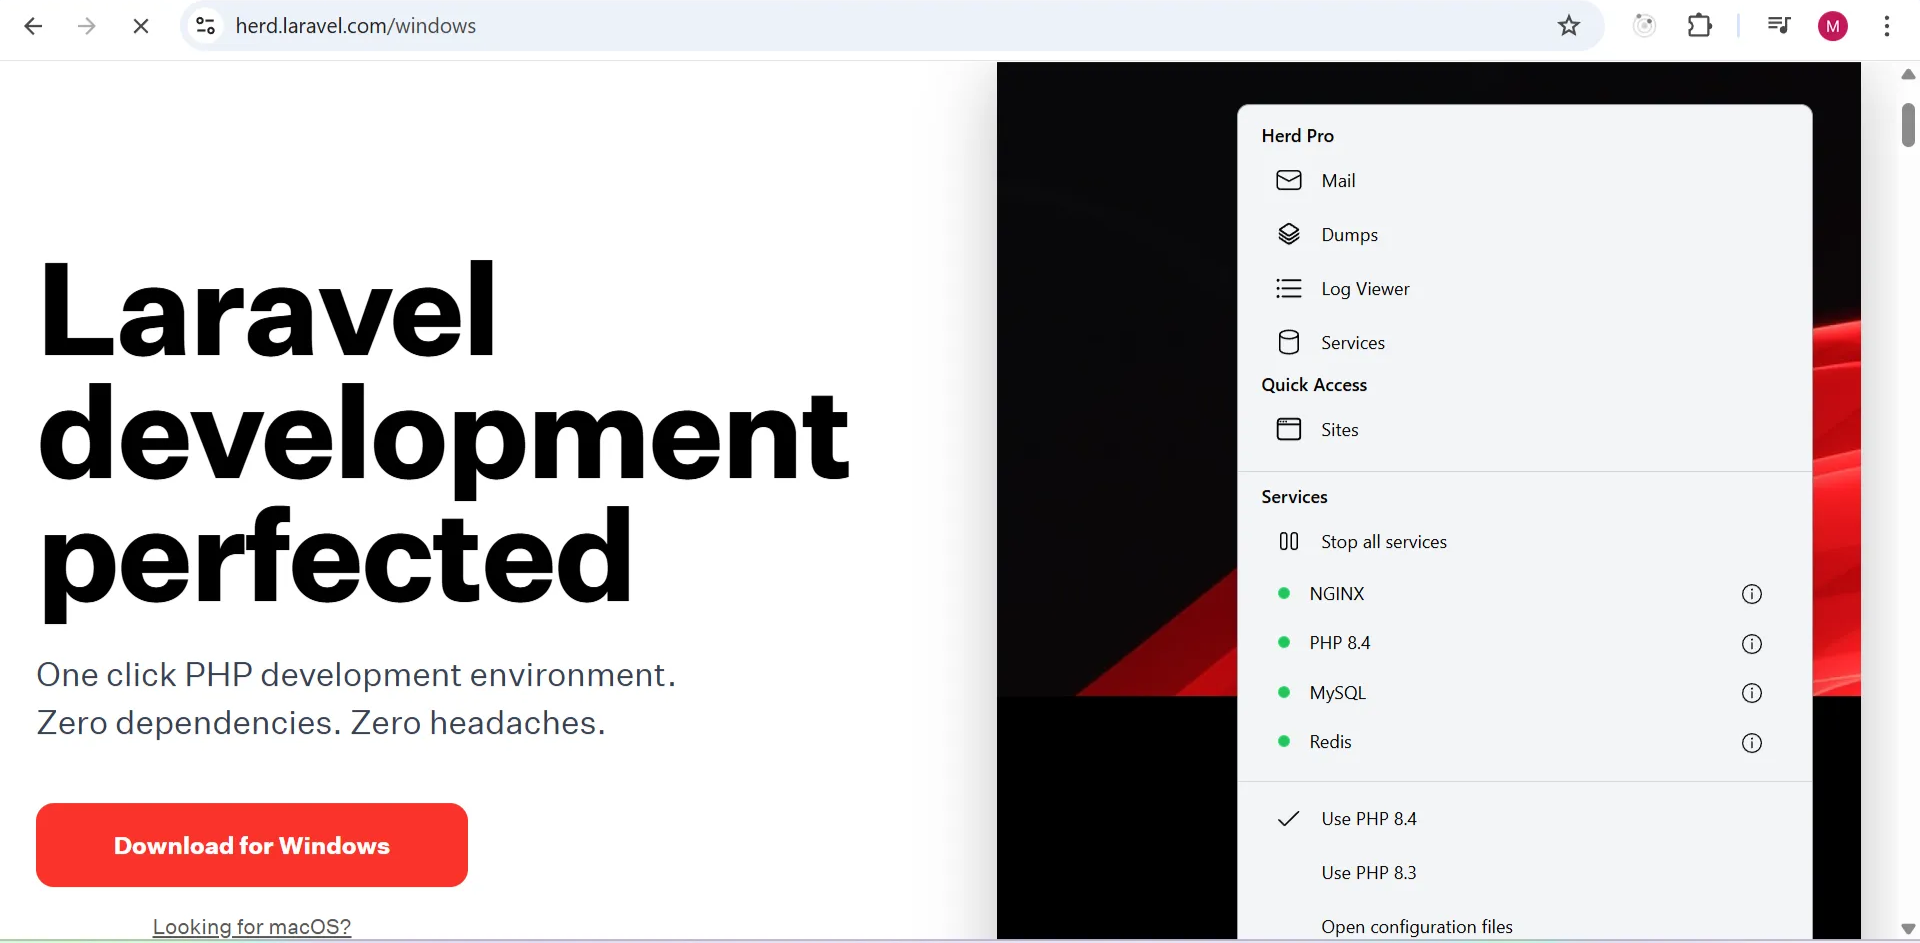This screenshot has width=1920, height=943.
Task: Open the Extensions puzzle icon
Action: [x=1700, y=26]
